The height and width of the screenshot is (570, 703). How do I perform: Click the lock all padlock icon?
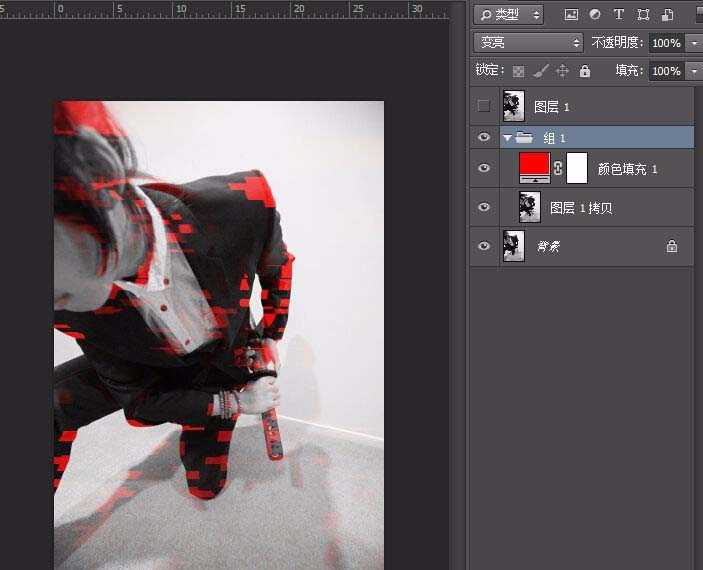(x=585, y=71)
